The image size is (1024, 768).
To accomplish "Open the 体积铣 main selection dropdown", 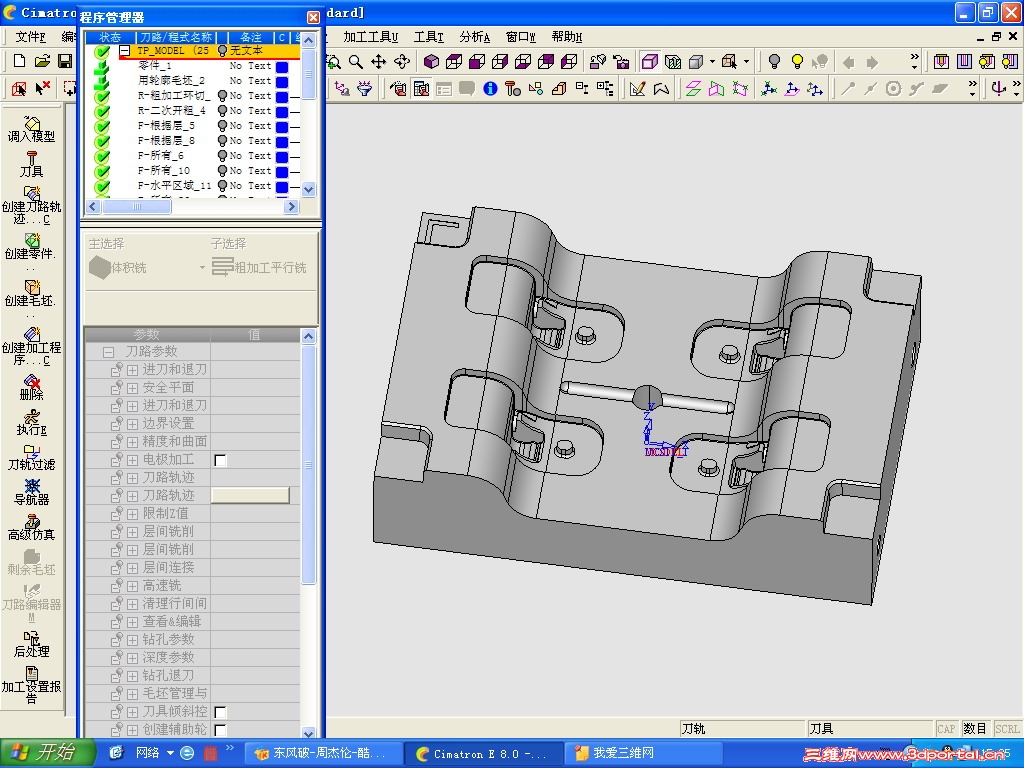I will [201, 268].
